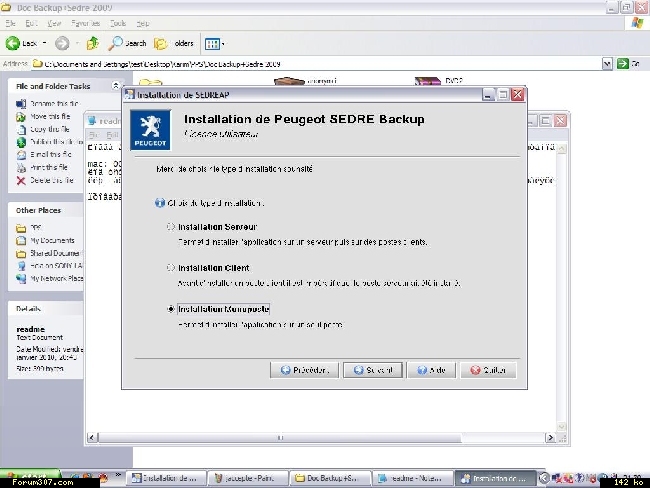Click the Quitter button
The height and width of the screenshot is (488, 650).
(488, 370)
